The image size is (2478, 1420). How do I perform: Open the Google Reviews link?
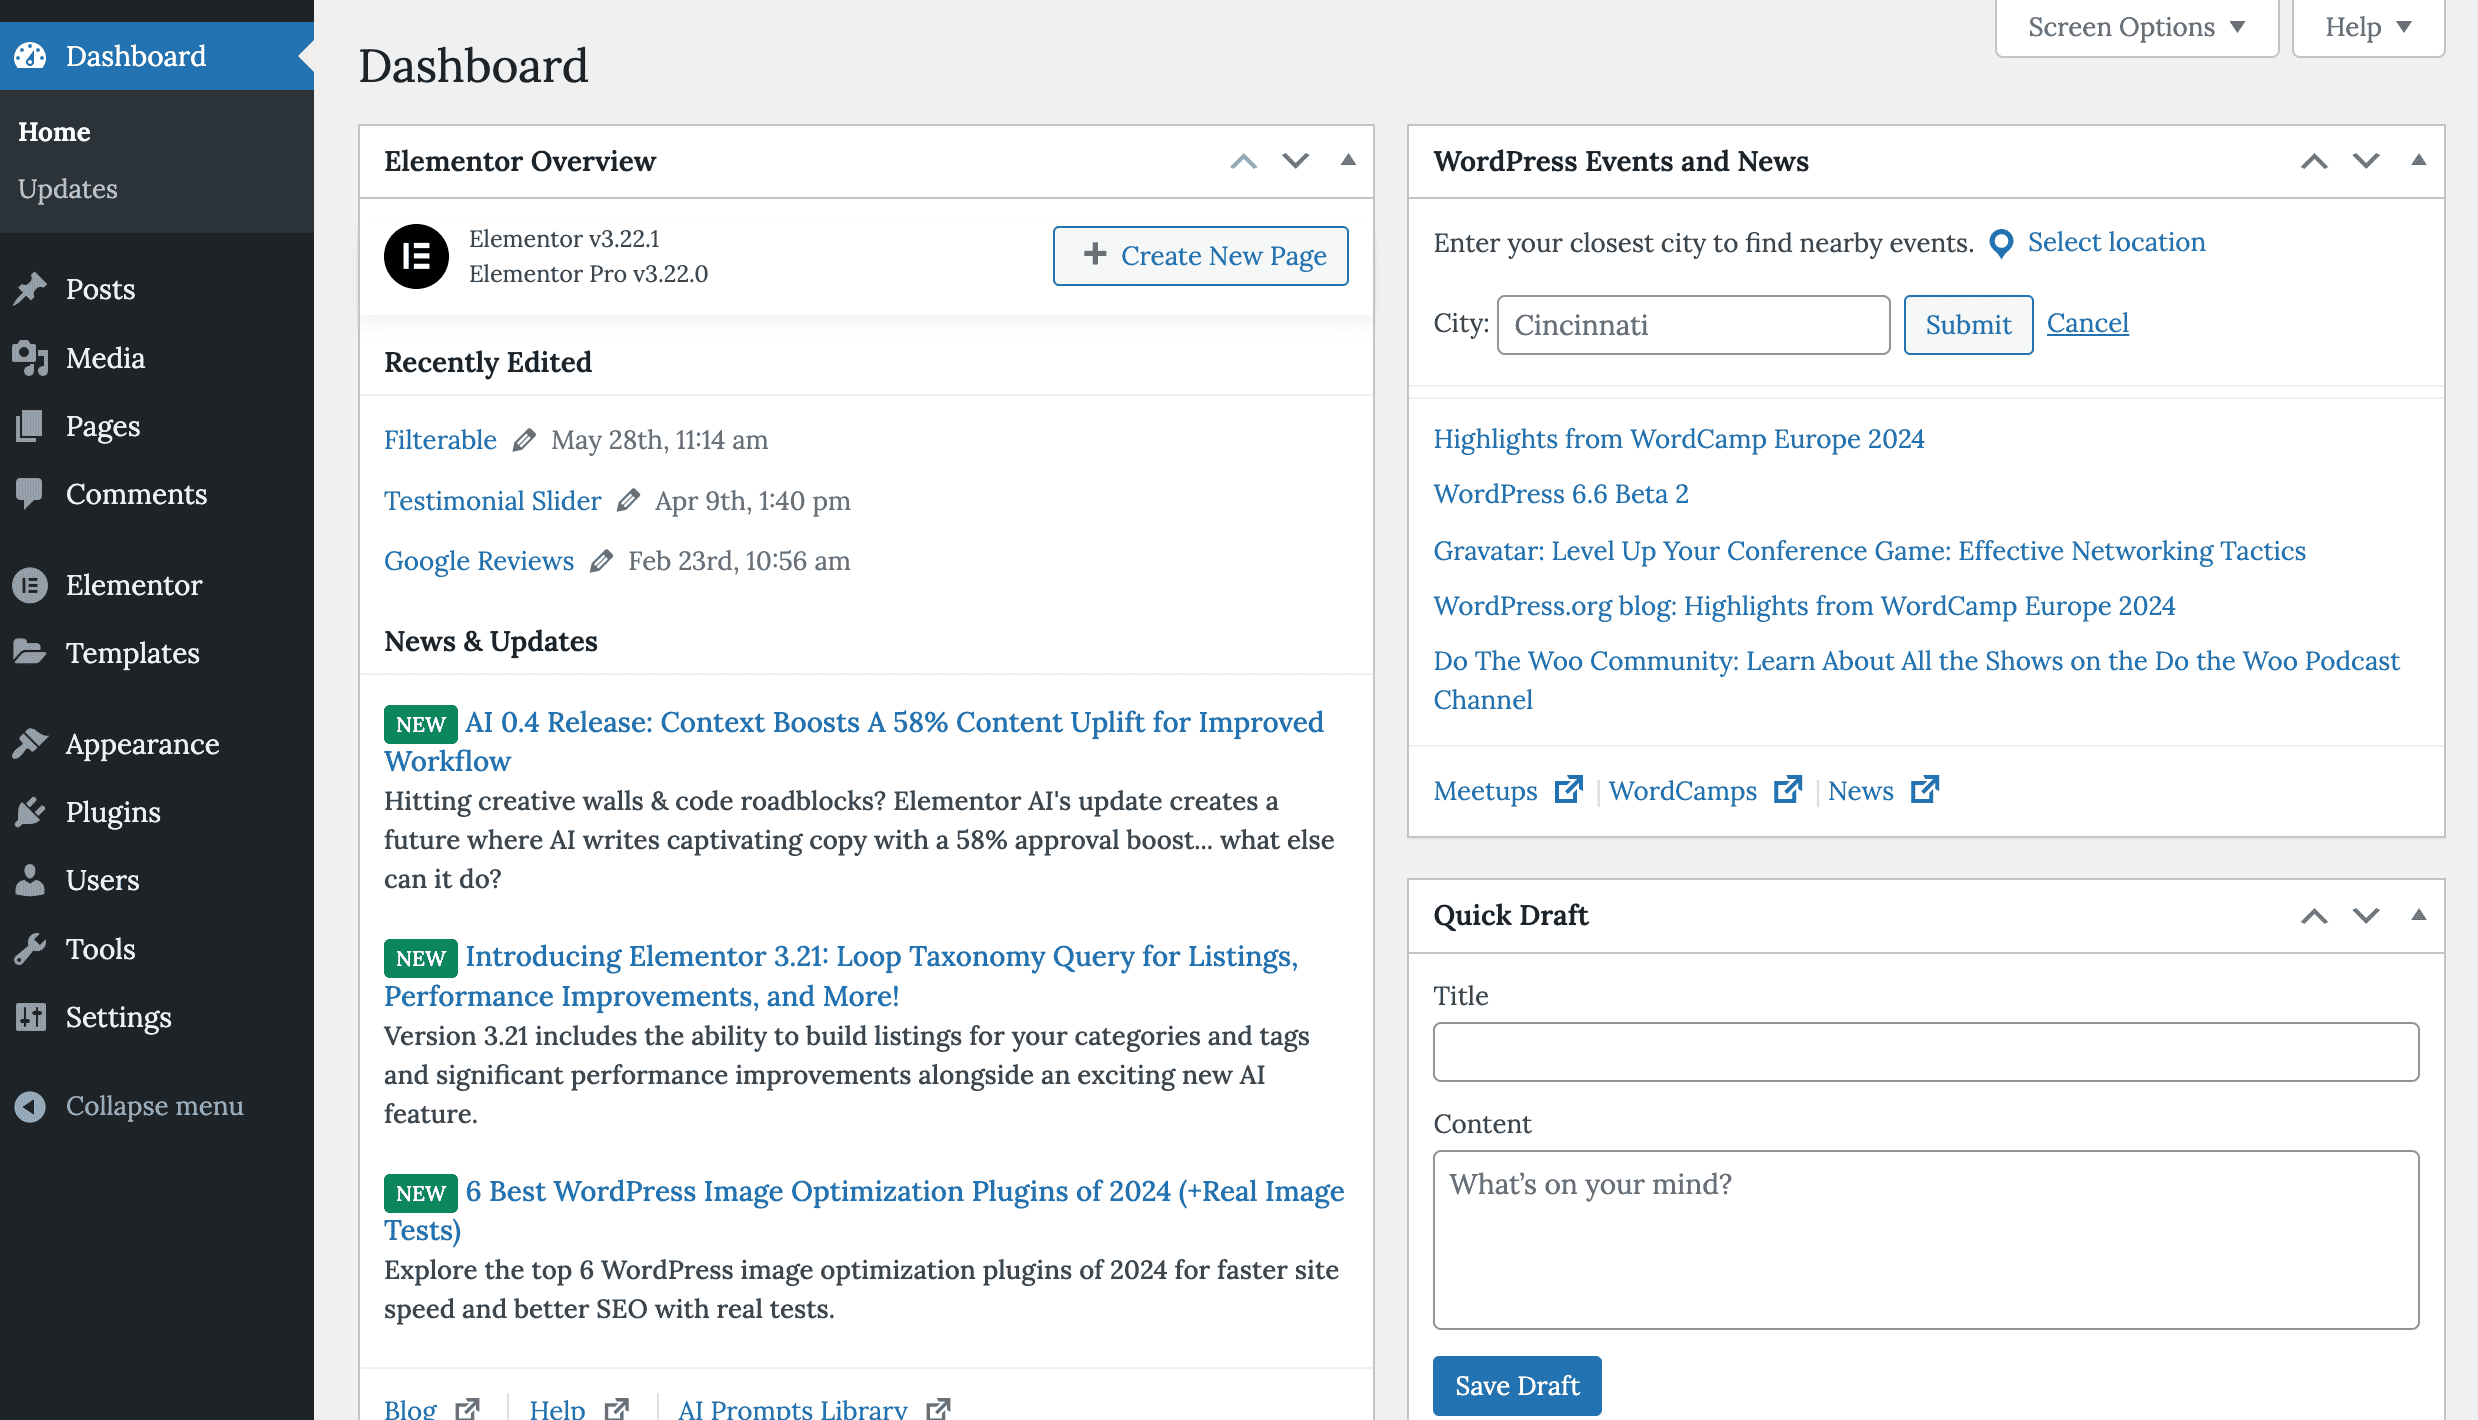tap(479, 561)
